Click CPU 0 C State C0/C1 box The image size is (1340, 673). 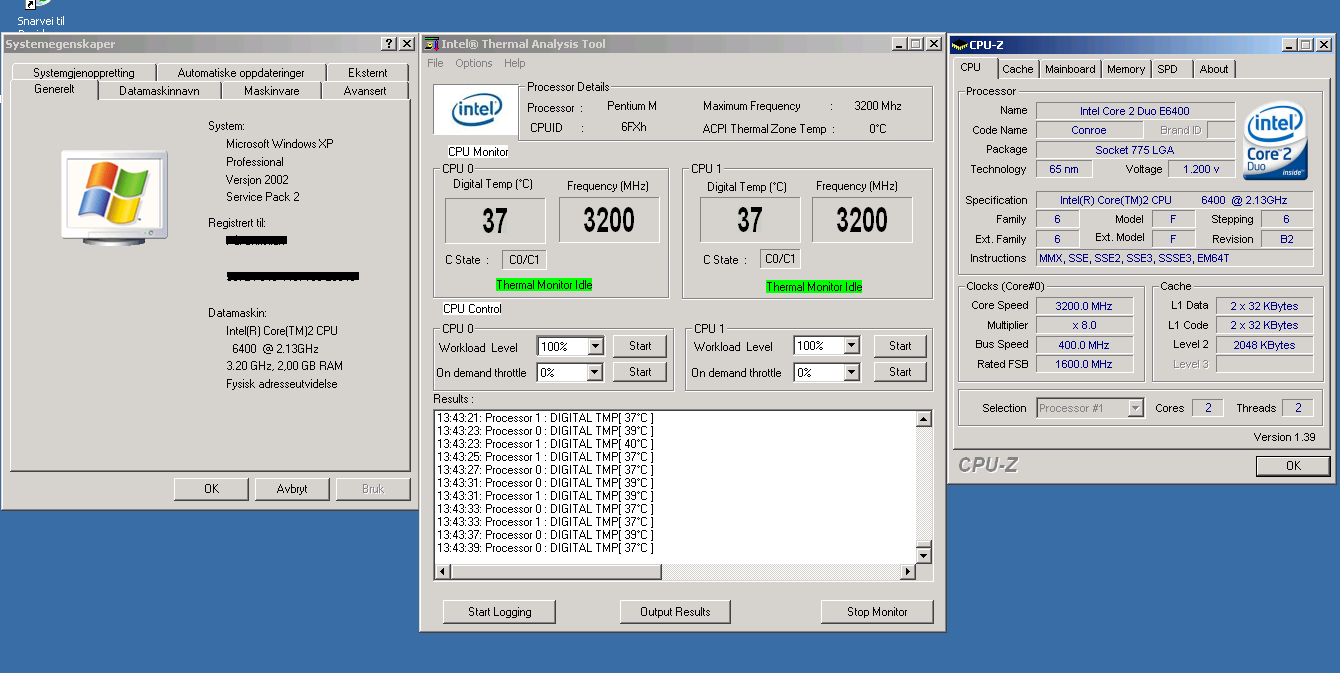(x=525, y=260)
